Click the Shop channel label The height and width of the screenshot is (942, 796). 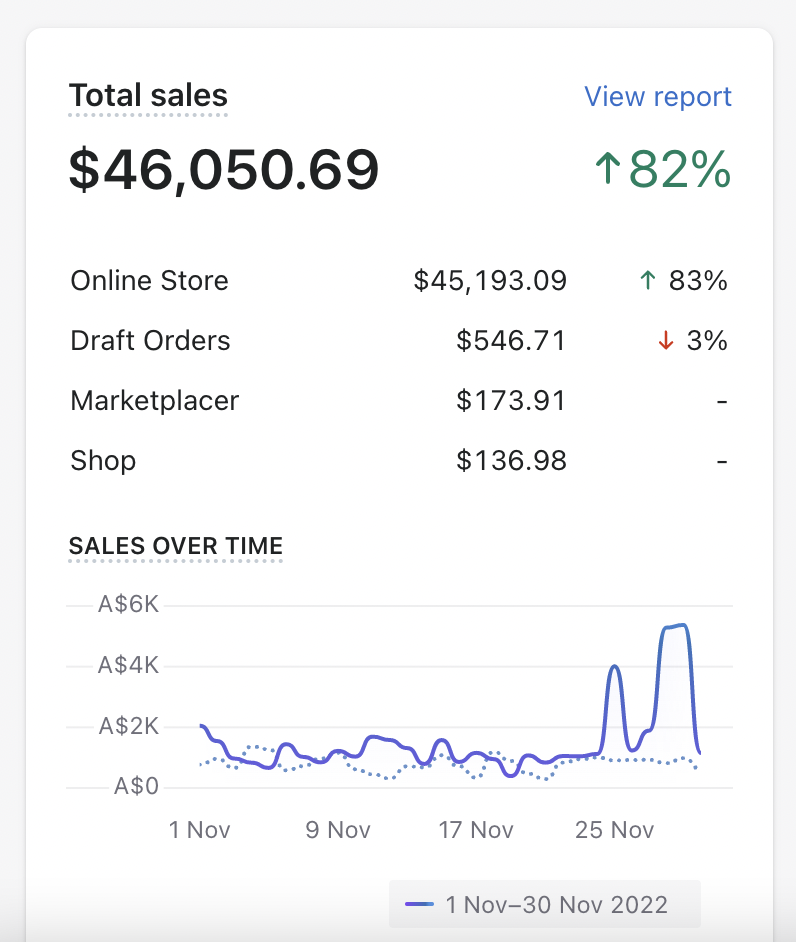point(103,461)
